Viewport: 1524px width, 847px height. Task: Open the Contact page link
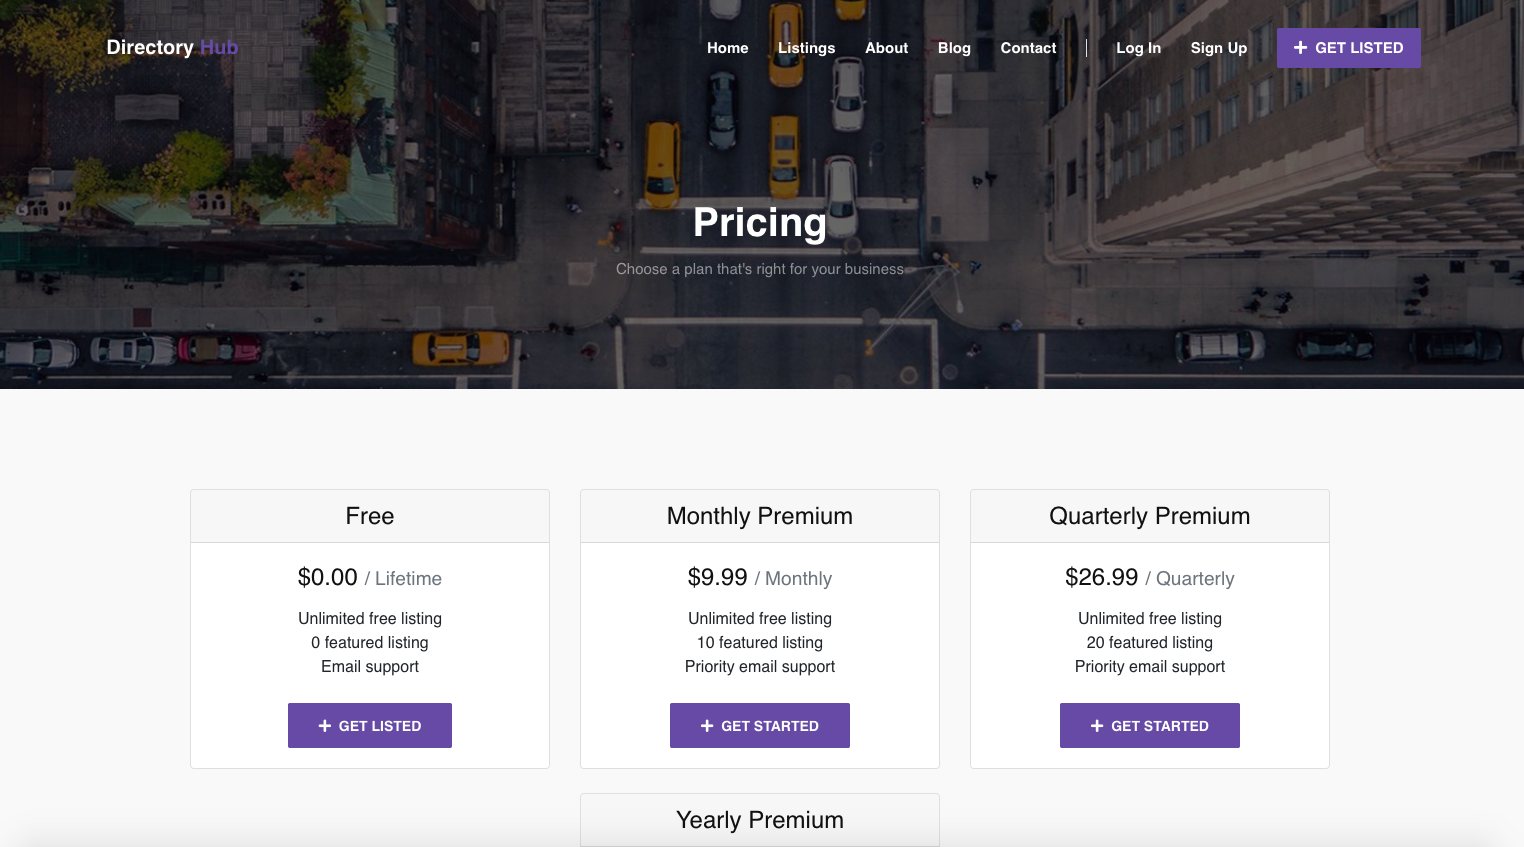(x=1028, y=48)
